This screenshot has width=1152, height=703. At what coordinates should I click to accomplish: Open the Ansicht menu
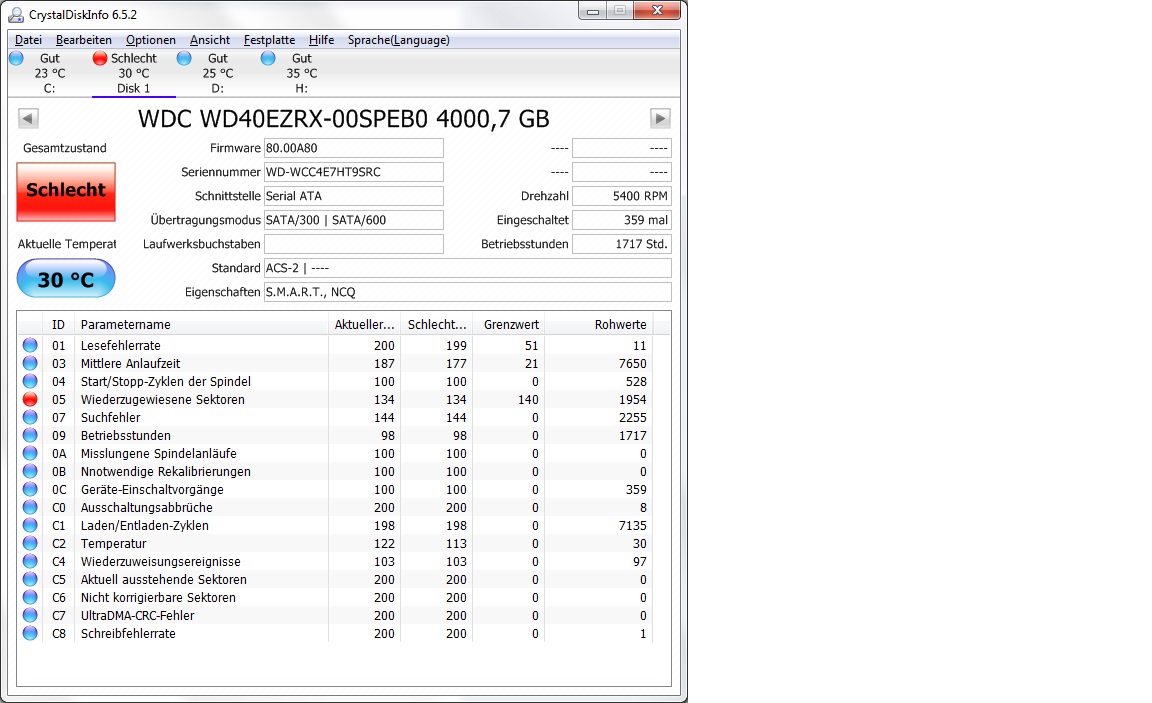(x=209, y=40)
